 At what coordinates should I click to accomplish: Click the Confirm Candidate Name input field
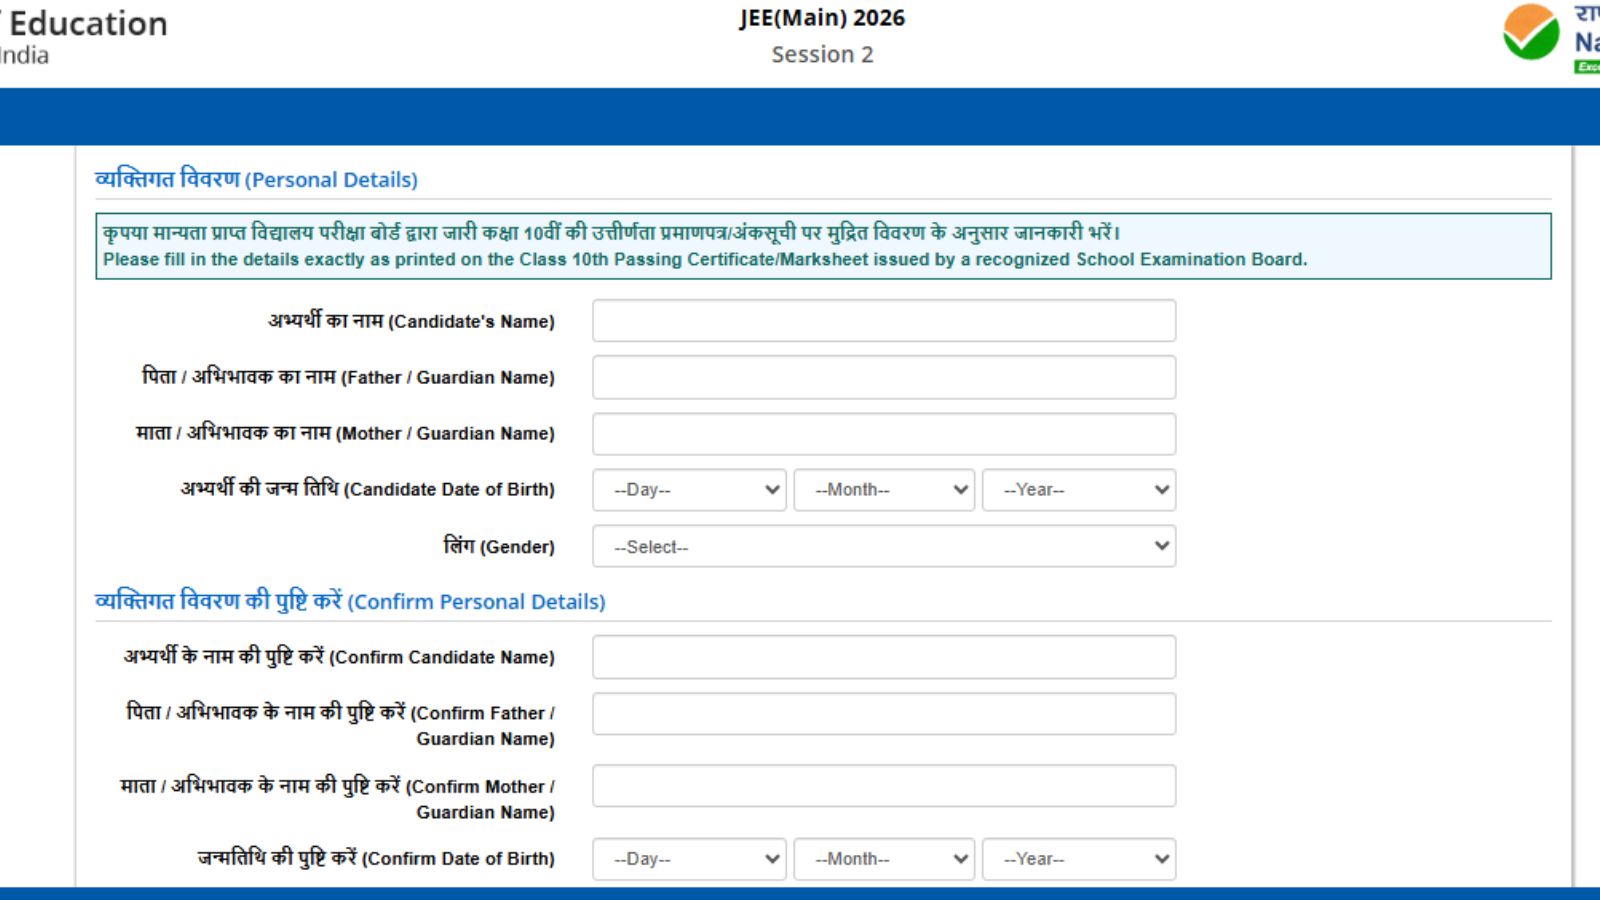coord(883,657)
